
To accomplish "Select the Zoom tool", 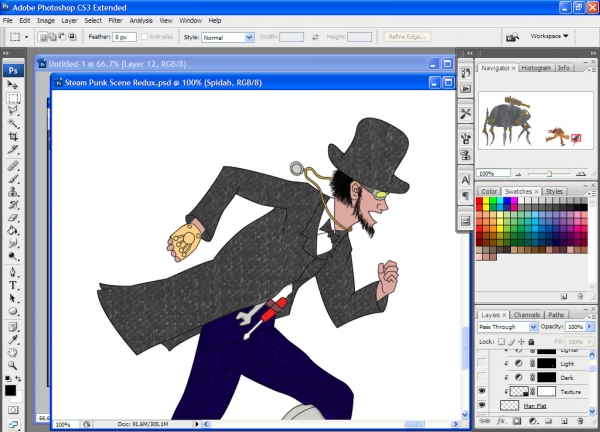I will (x=13, y=365).
